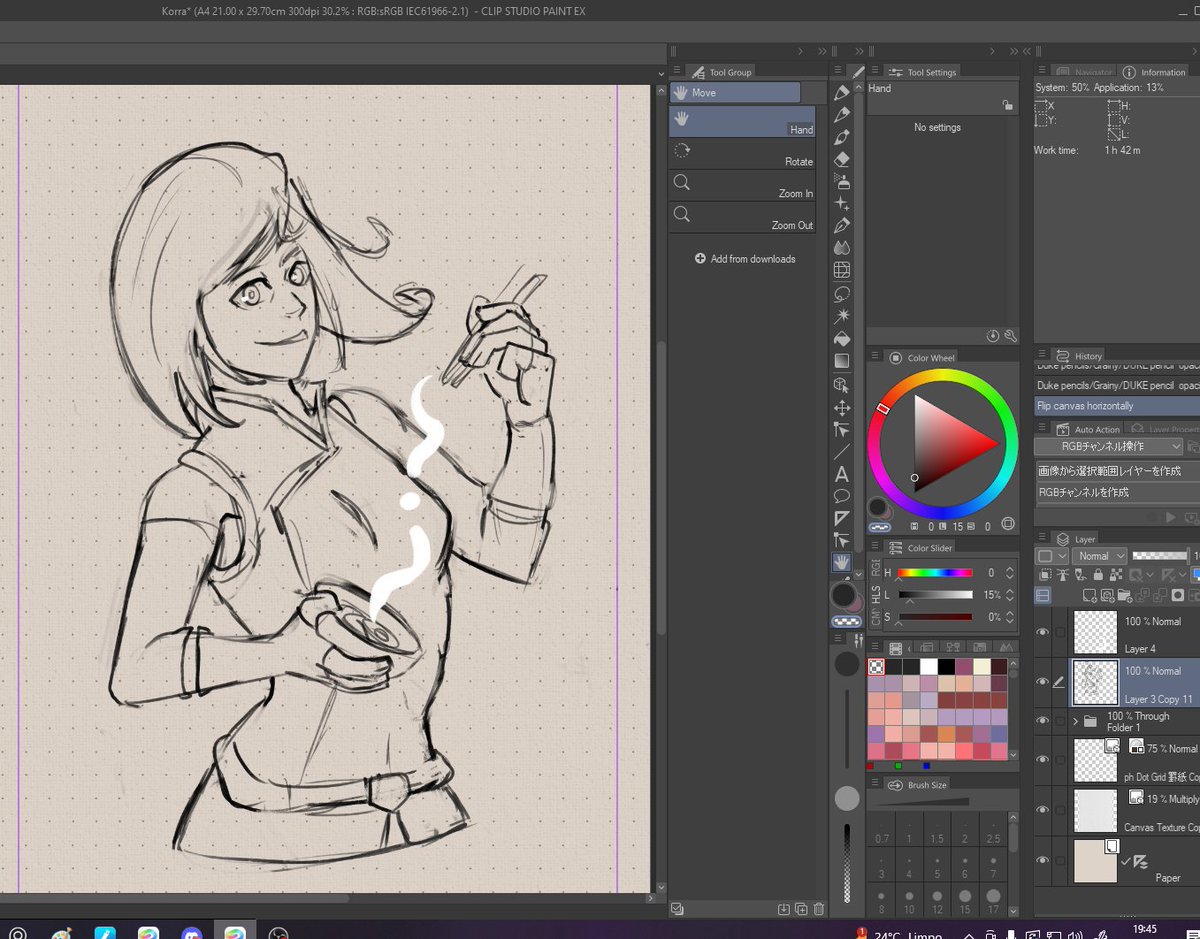Click the Hand tool in vertical toolbar
Screen dimensions: 1200x939
click(842, 562)
